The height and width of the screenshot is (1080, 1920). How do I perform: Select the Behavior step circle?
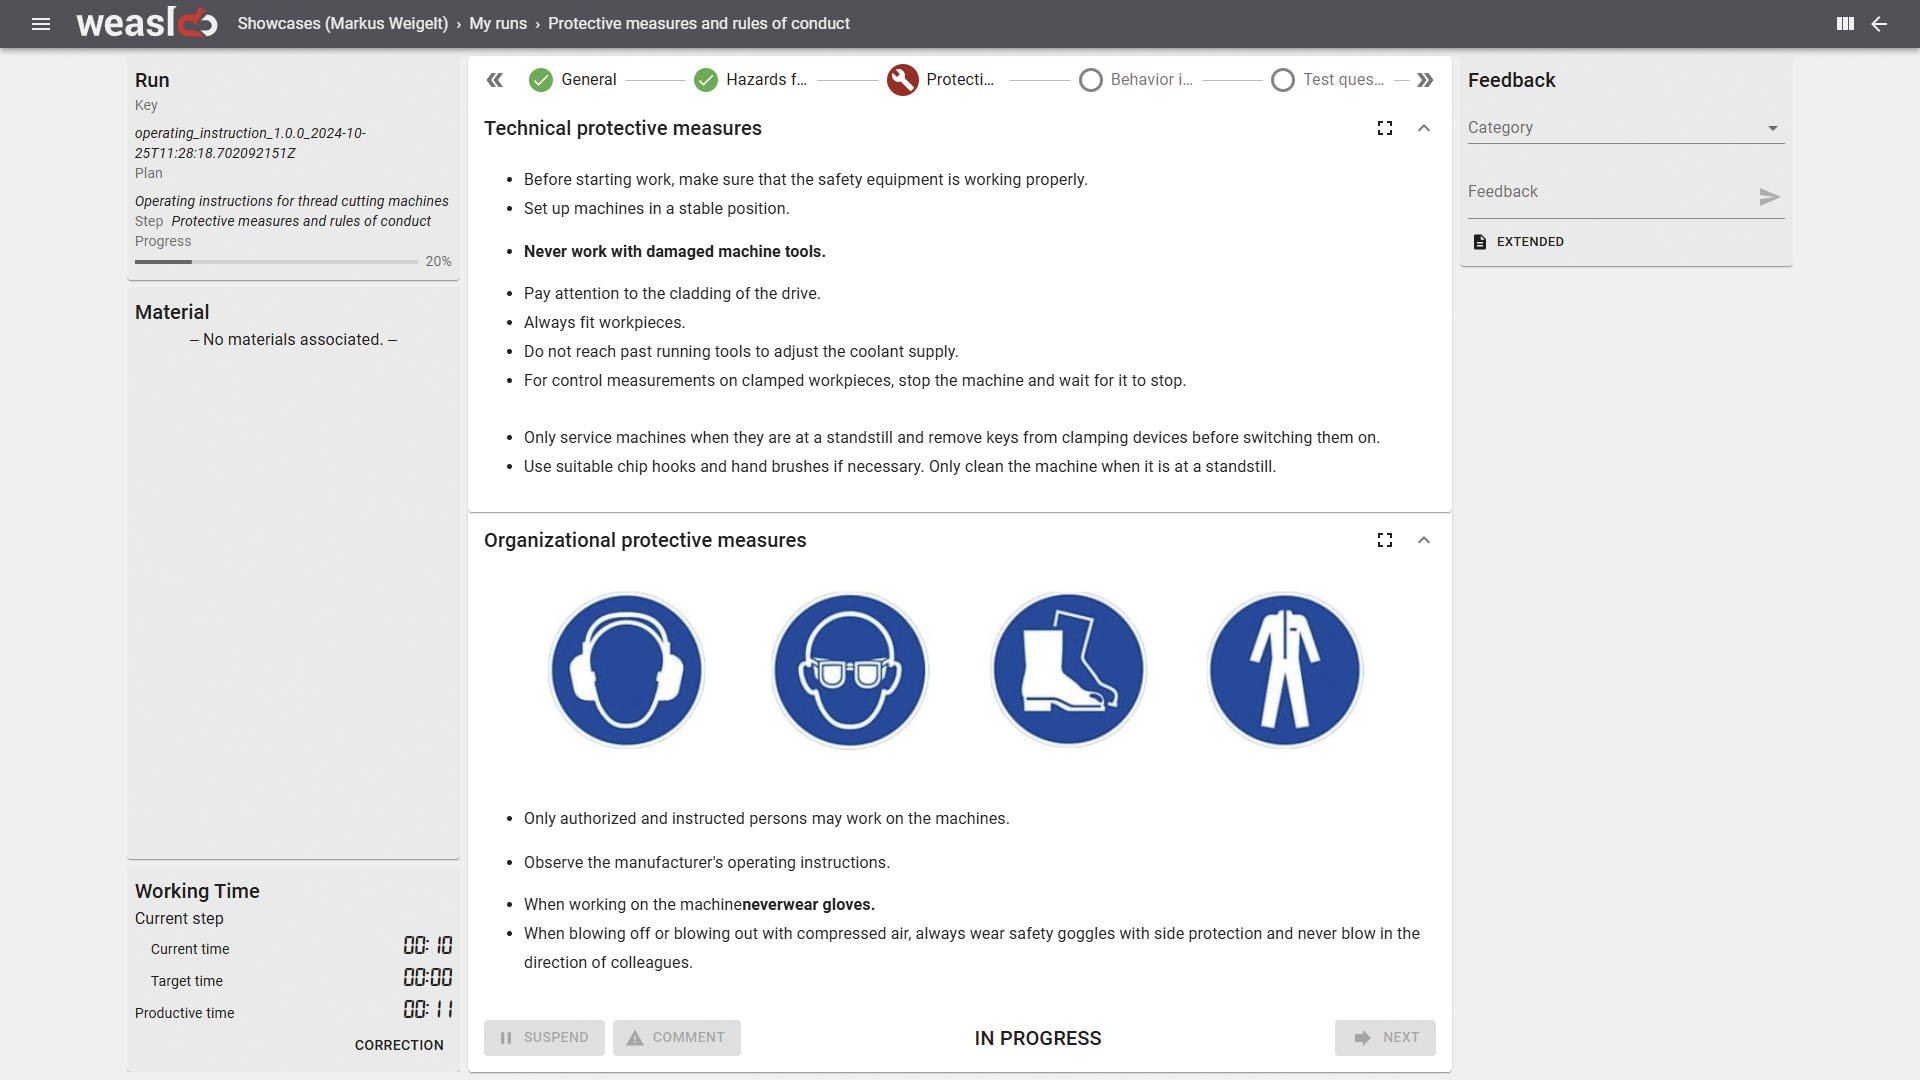click(1091, 80)
